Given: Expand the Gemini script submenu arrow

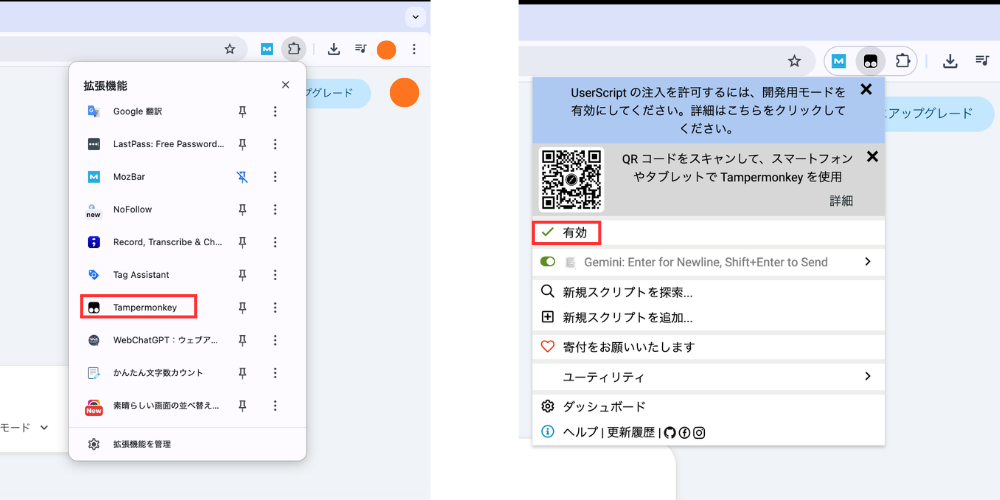Looking at the screenshot, I should [x=867, y=262].
